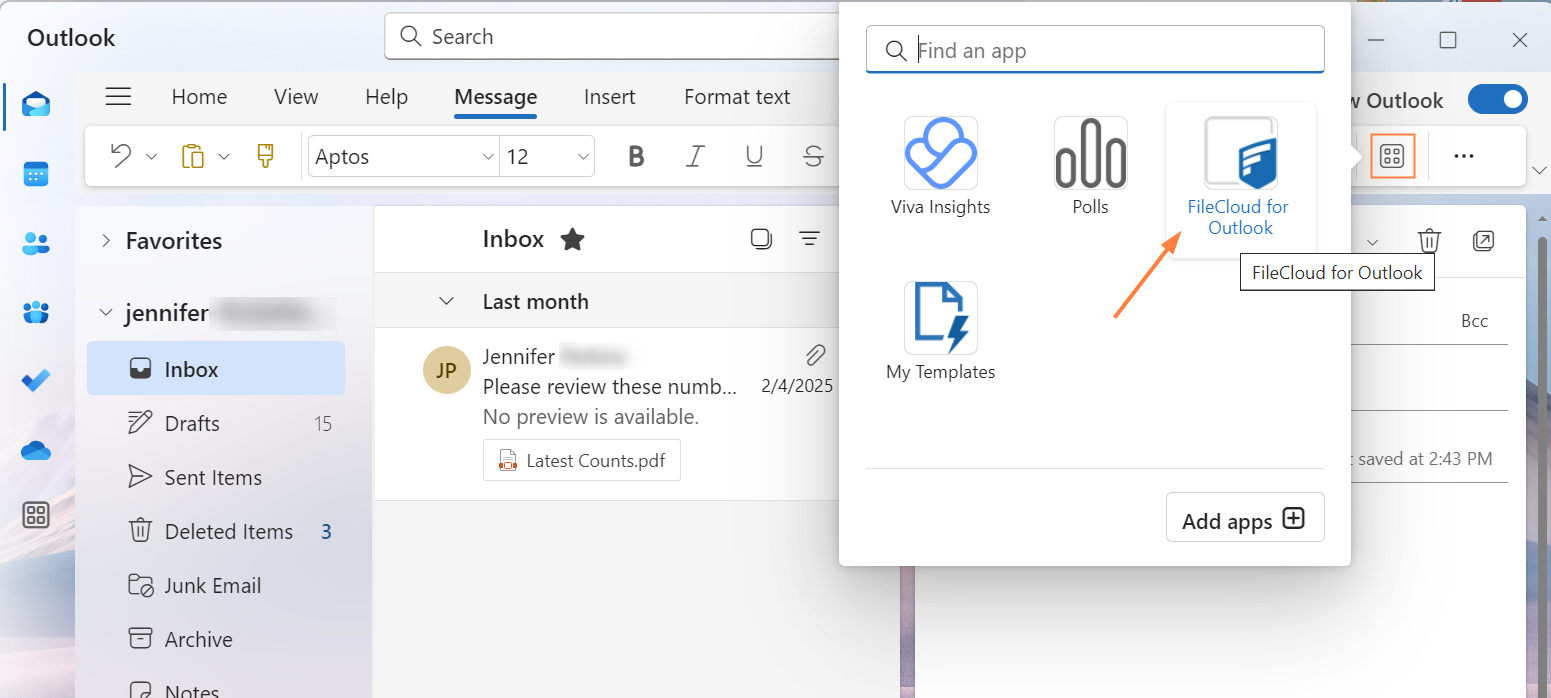Screen dimensions: 1551x698
Task: Open the Latest Counts.pdf attachment
Action: tap(581, 461)
